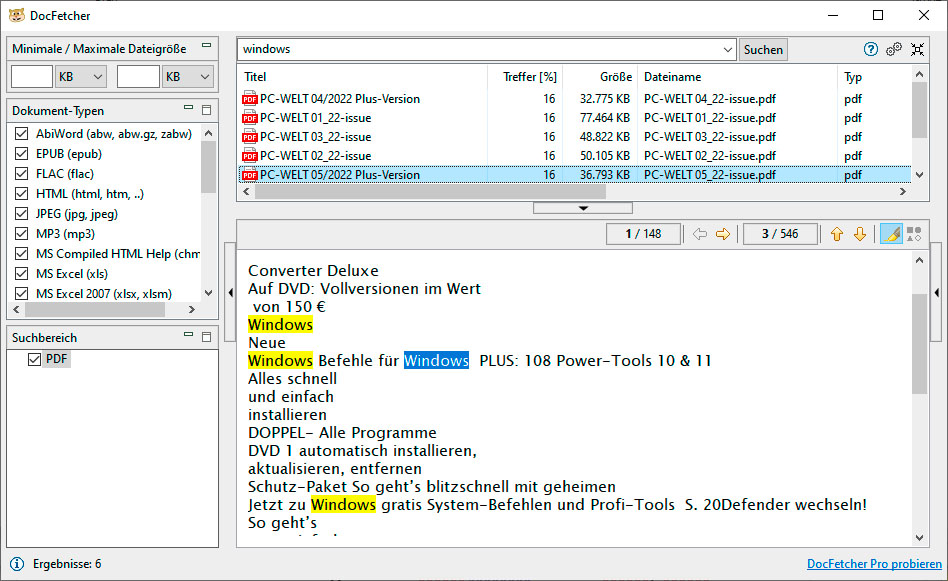The image size is (948, 581).
Task: Click the blue selected Windows match
Action: pyautogui.click(x=437, y=361)
